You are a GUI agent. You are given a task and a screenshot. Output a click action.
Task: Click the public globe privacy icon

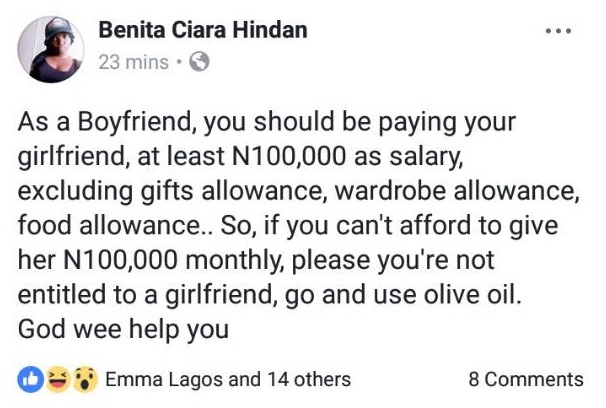pyautogui.click(x=198, y=62)
